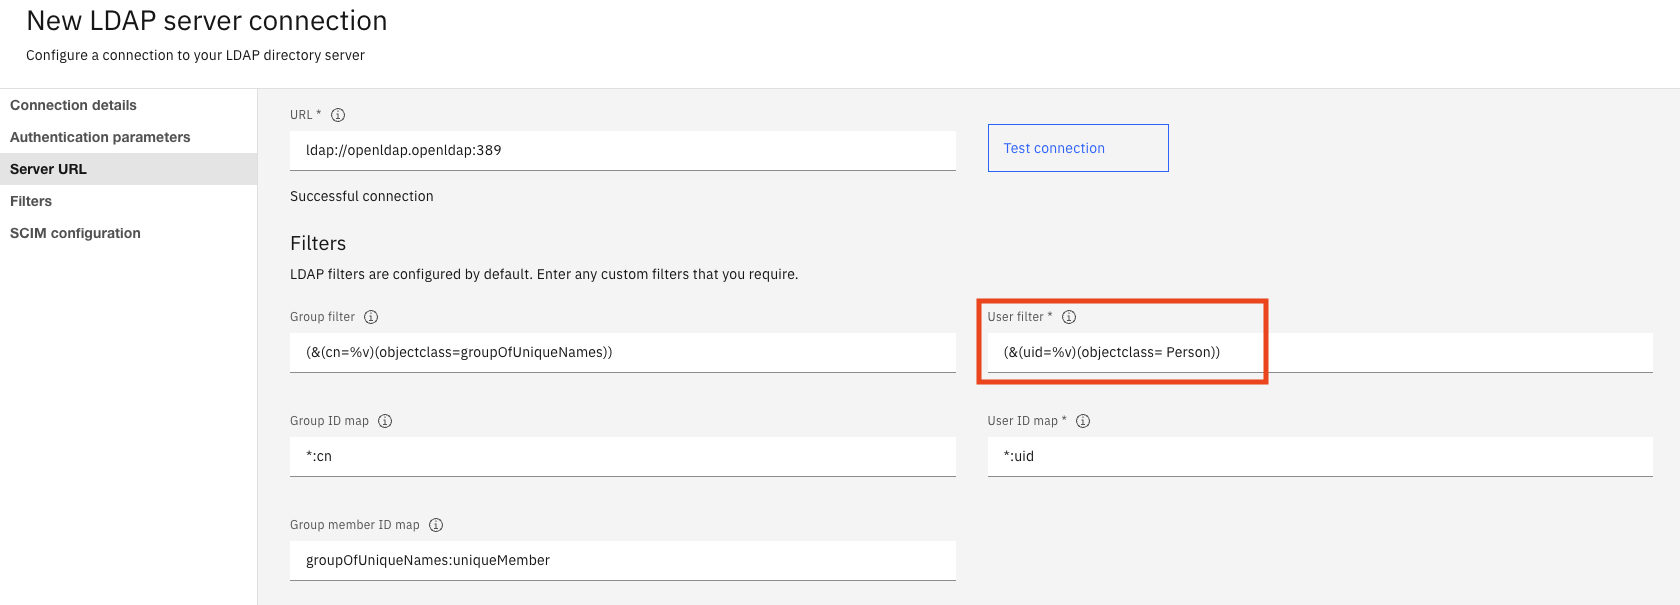Click the New LDAP server connection page title
The height and width of the screenshot is (605, 1680).
click(207, 21)
